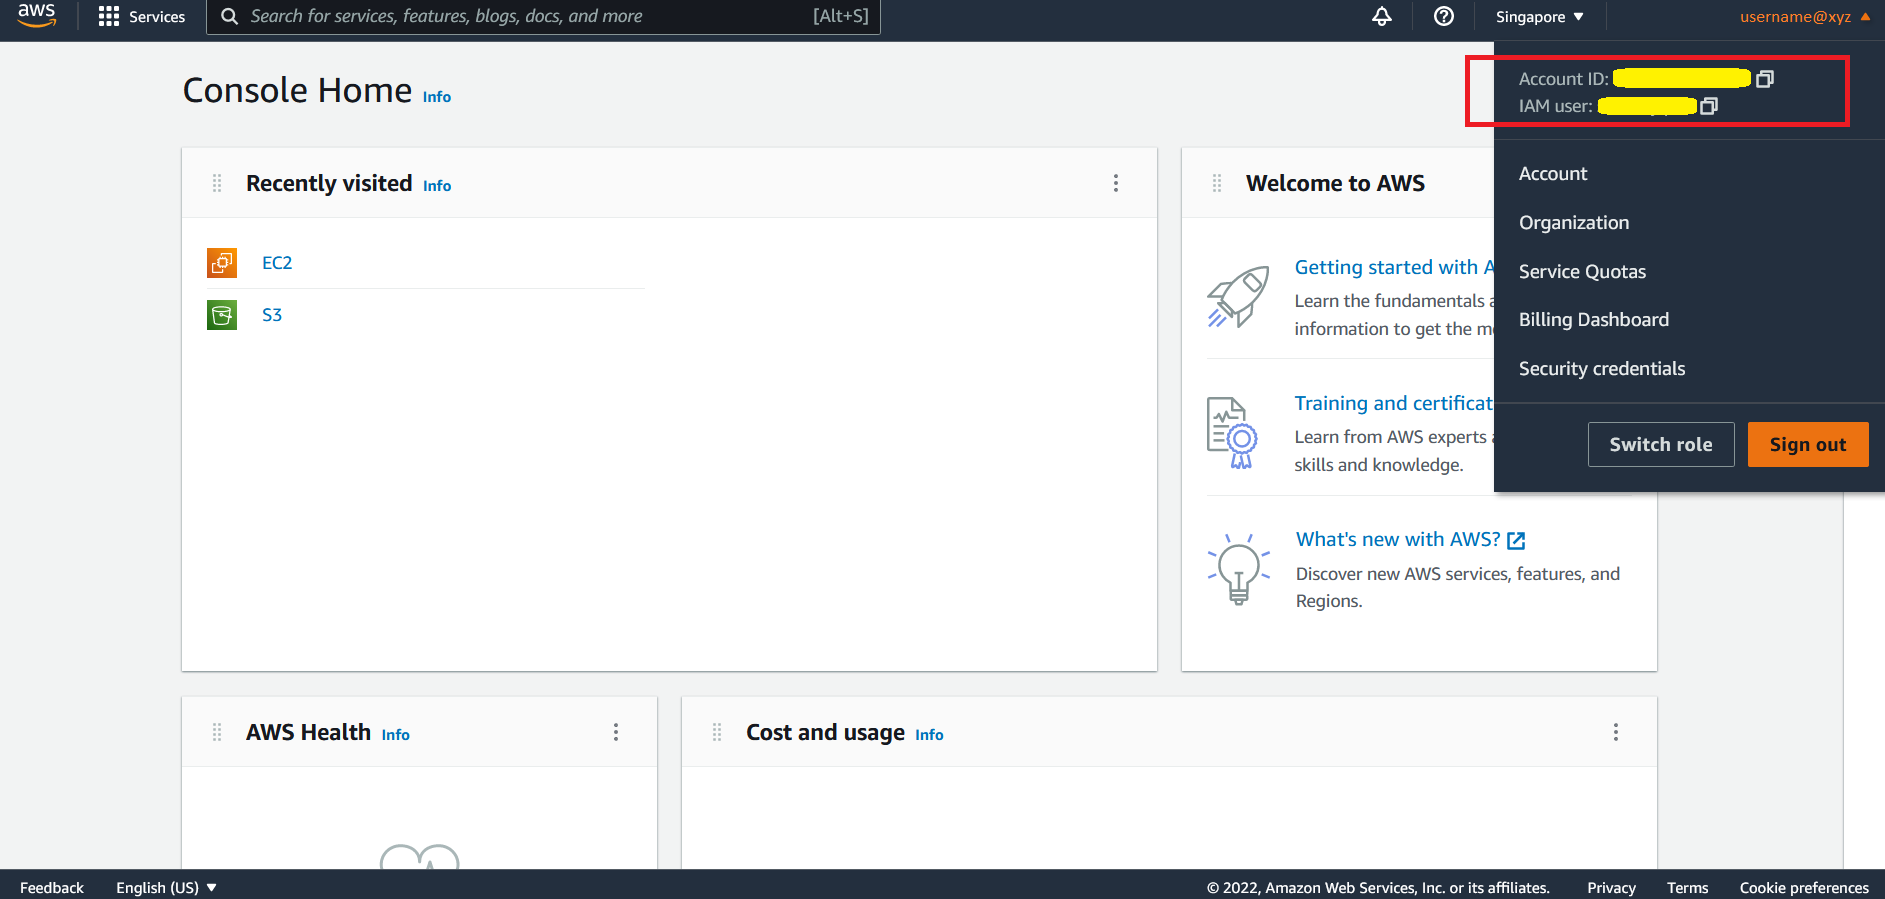Open the Services grid menu
Image resolution: width=1885 pixels, height=899 pixels.
(142, 17)
